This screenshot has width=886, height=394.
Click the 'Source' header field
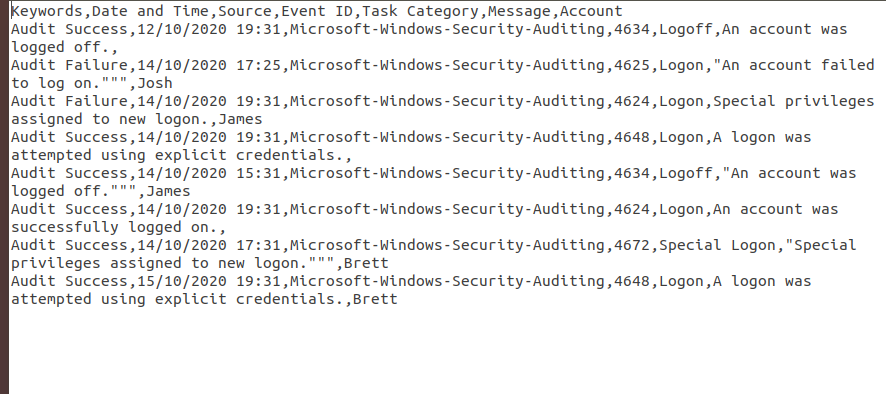pos(245,11)
